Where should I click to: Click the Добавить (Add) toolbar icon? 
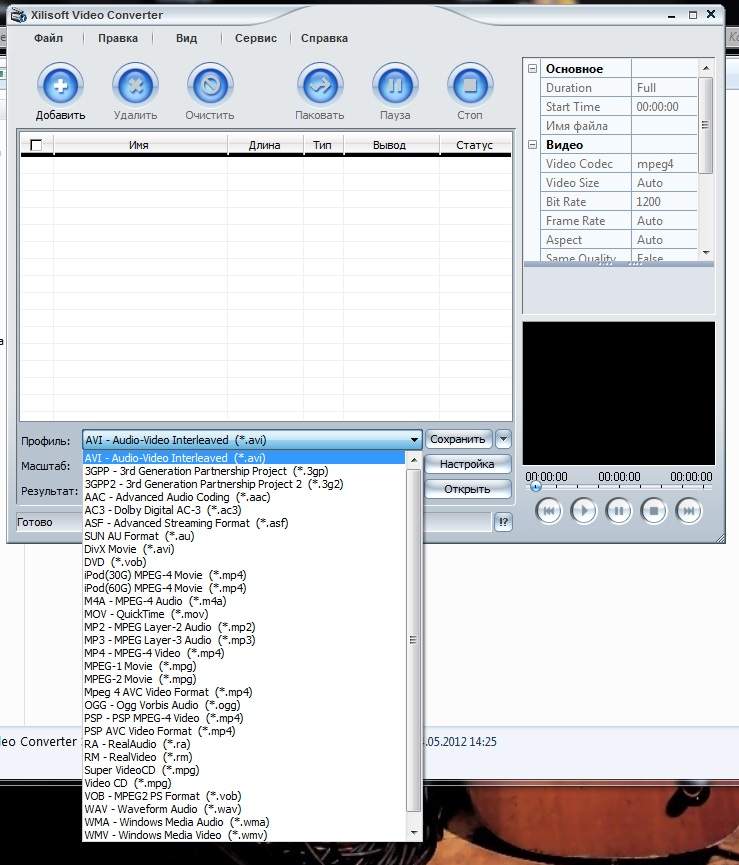click(61, 86)
